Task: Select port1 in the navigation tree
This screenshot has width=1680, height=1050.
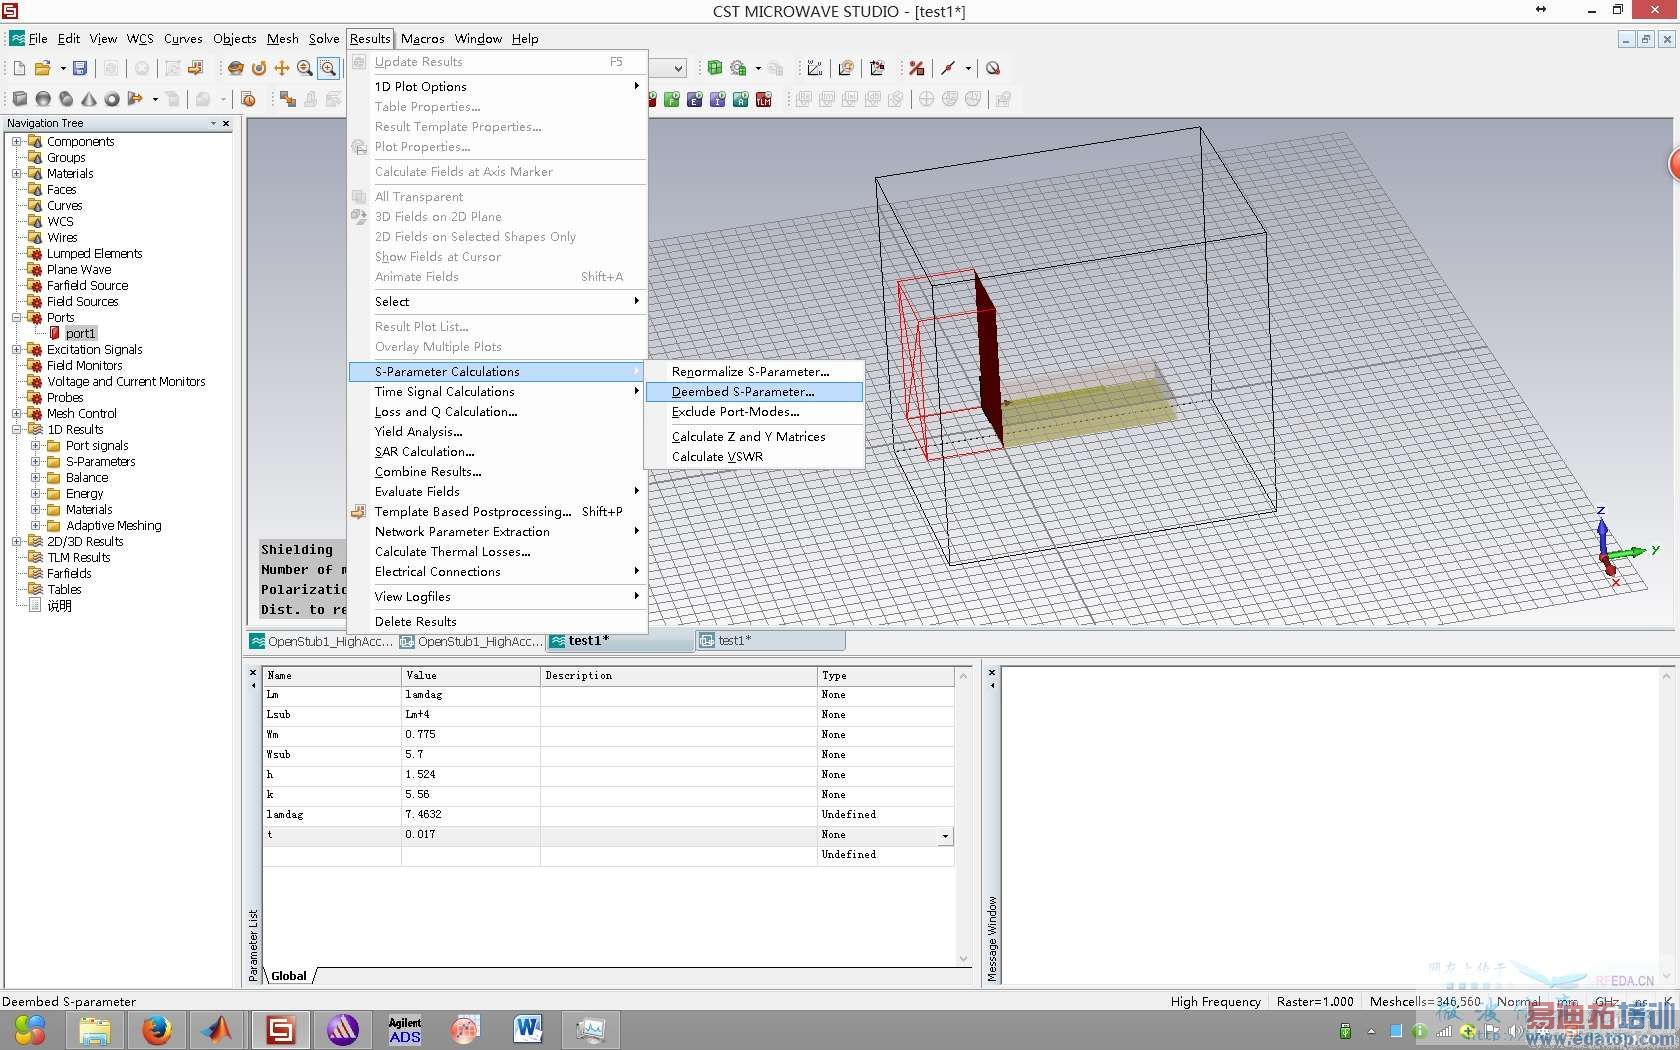Action: coord(80,333)
